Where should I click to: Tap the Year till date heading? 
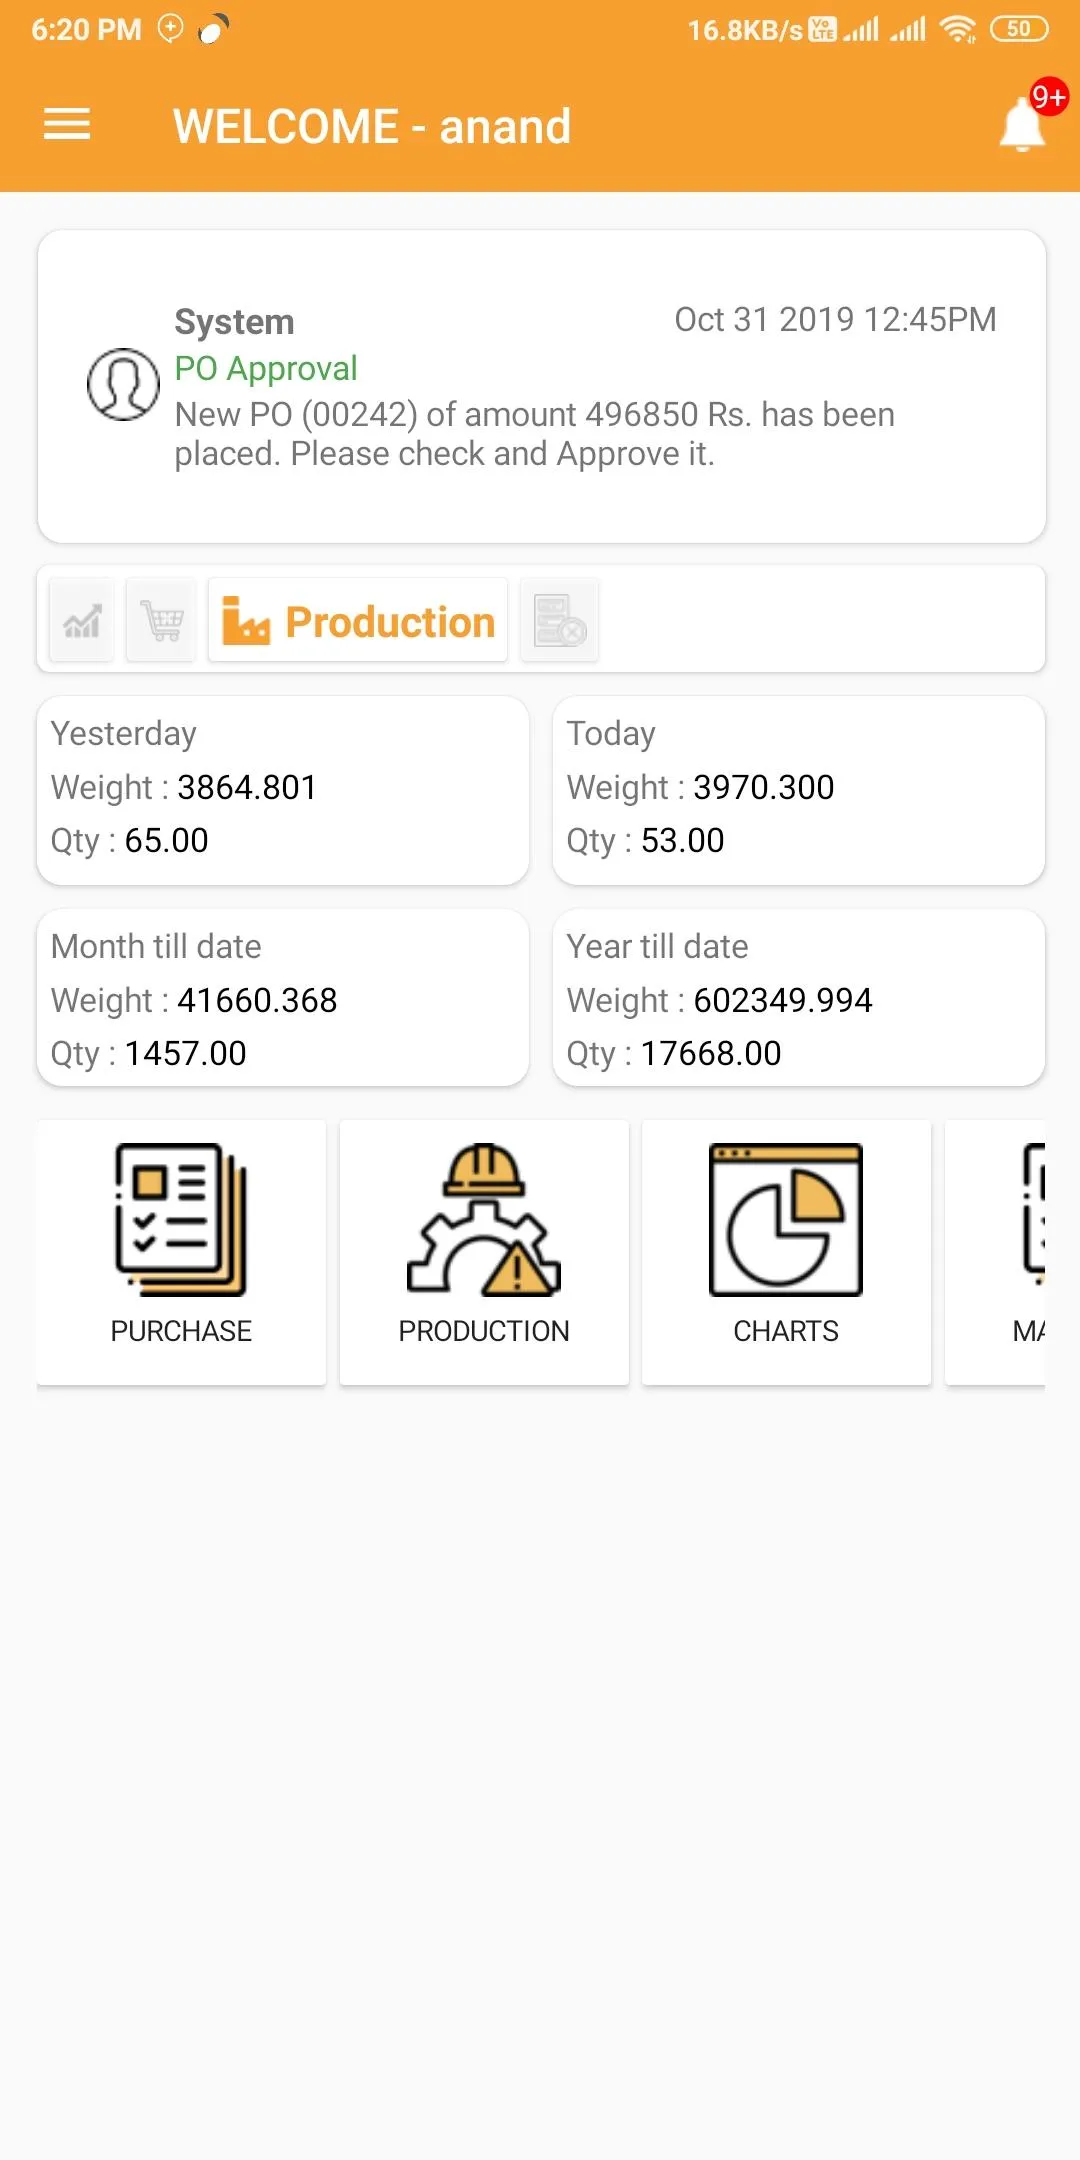[x=658, y=947]
